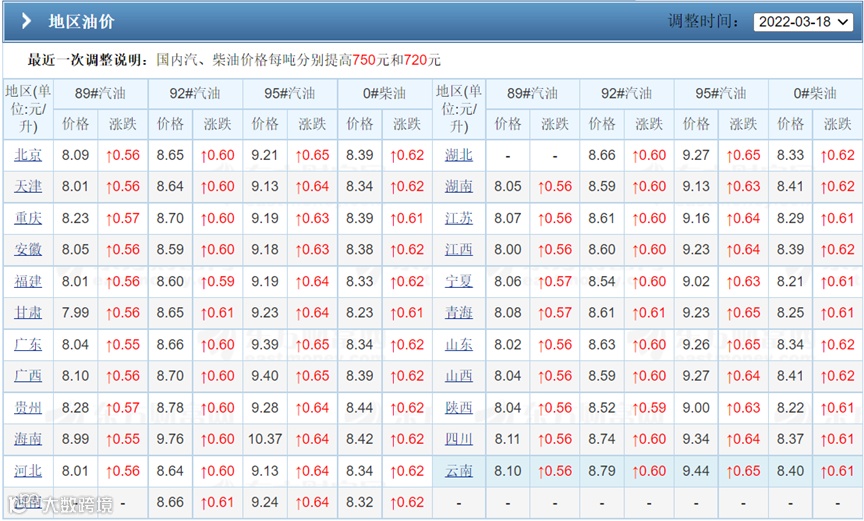
Task: Select 四川 95# price 9.34
Action: [x=696, y=439]
